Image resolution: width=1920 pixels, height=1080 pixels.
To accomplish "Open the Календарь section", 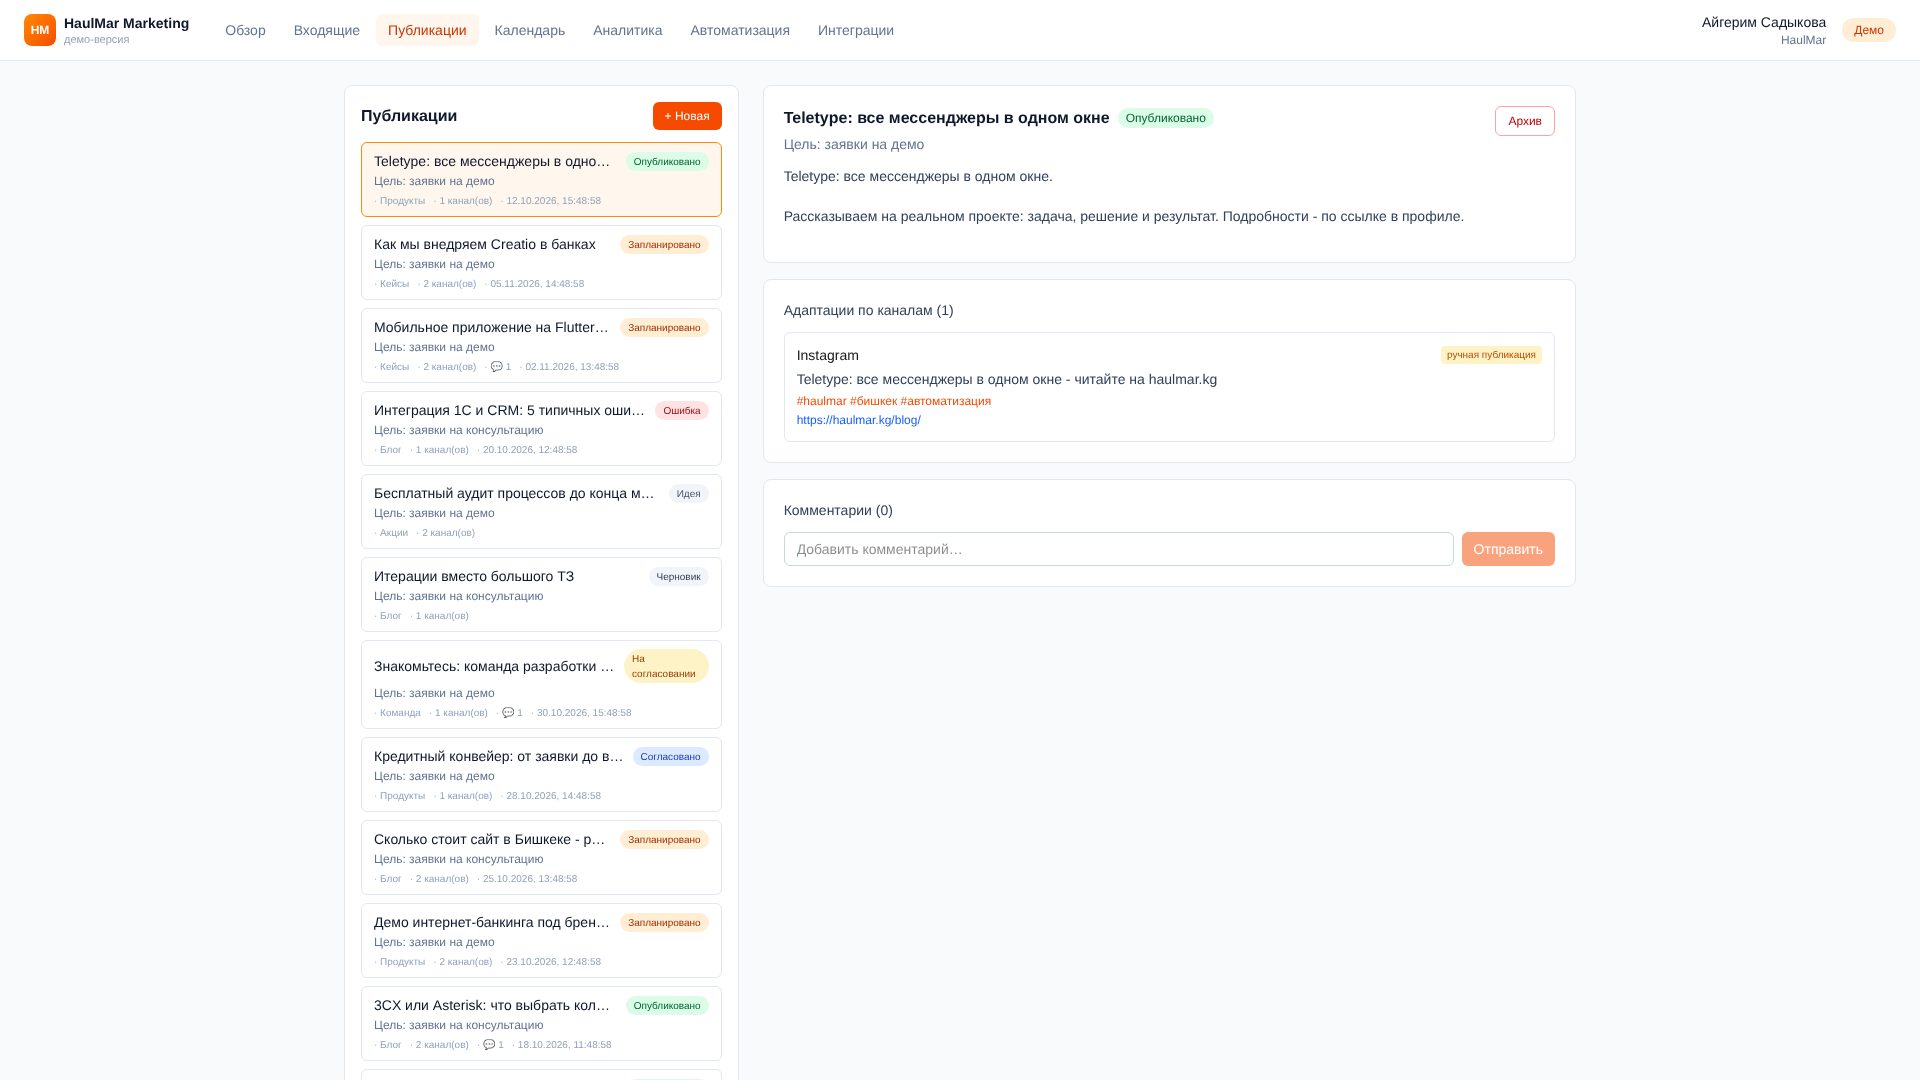I will (x=530, y=30).
